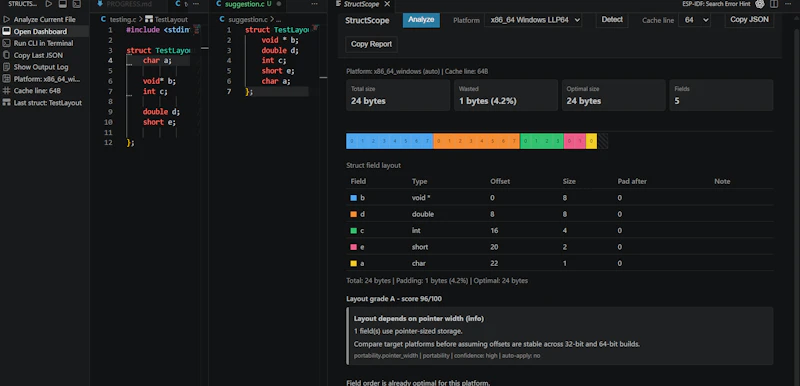Click the field b row in layout table
Viewport: 800px width, 386px height.
[x=560, y=198]
